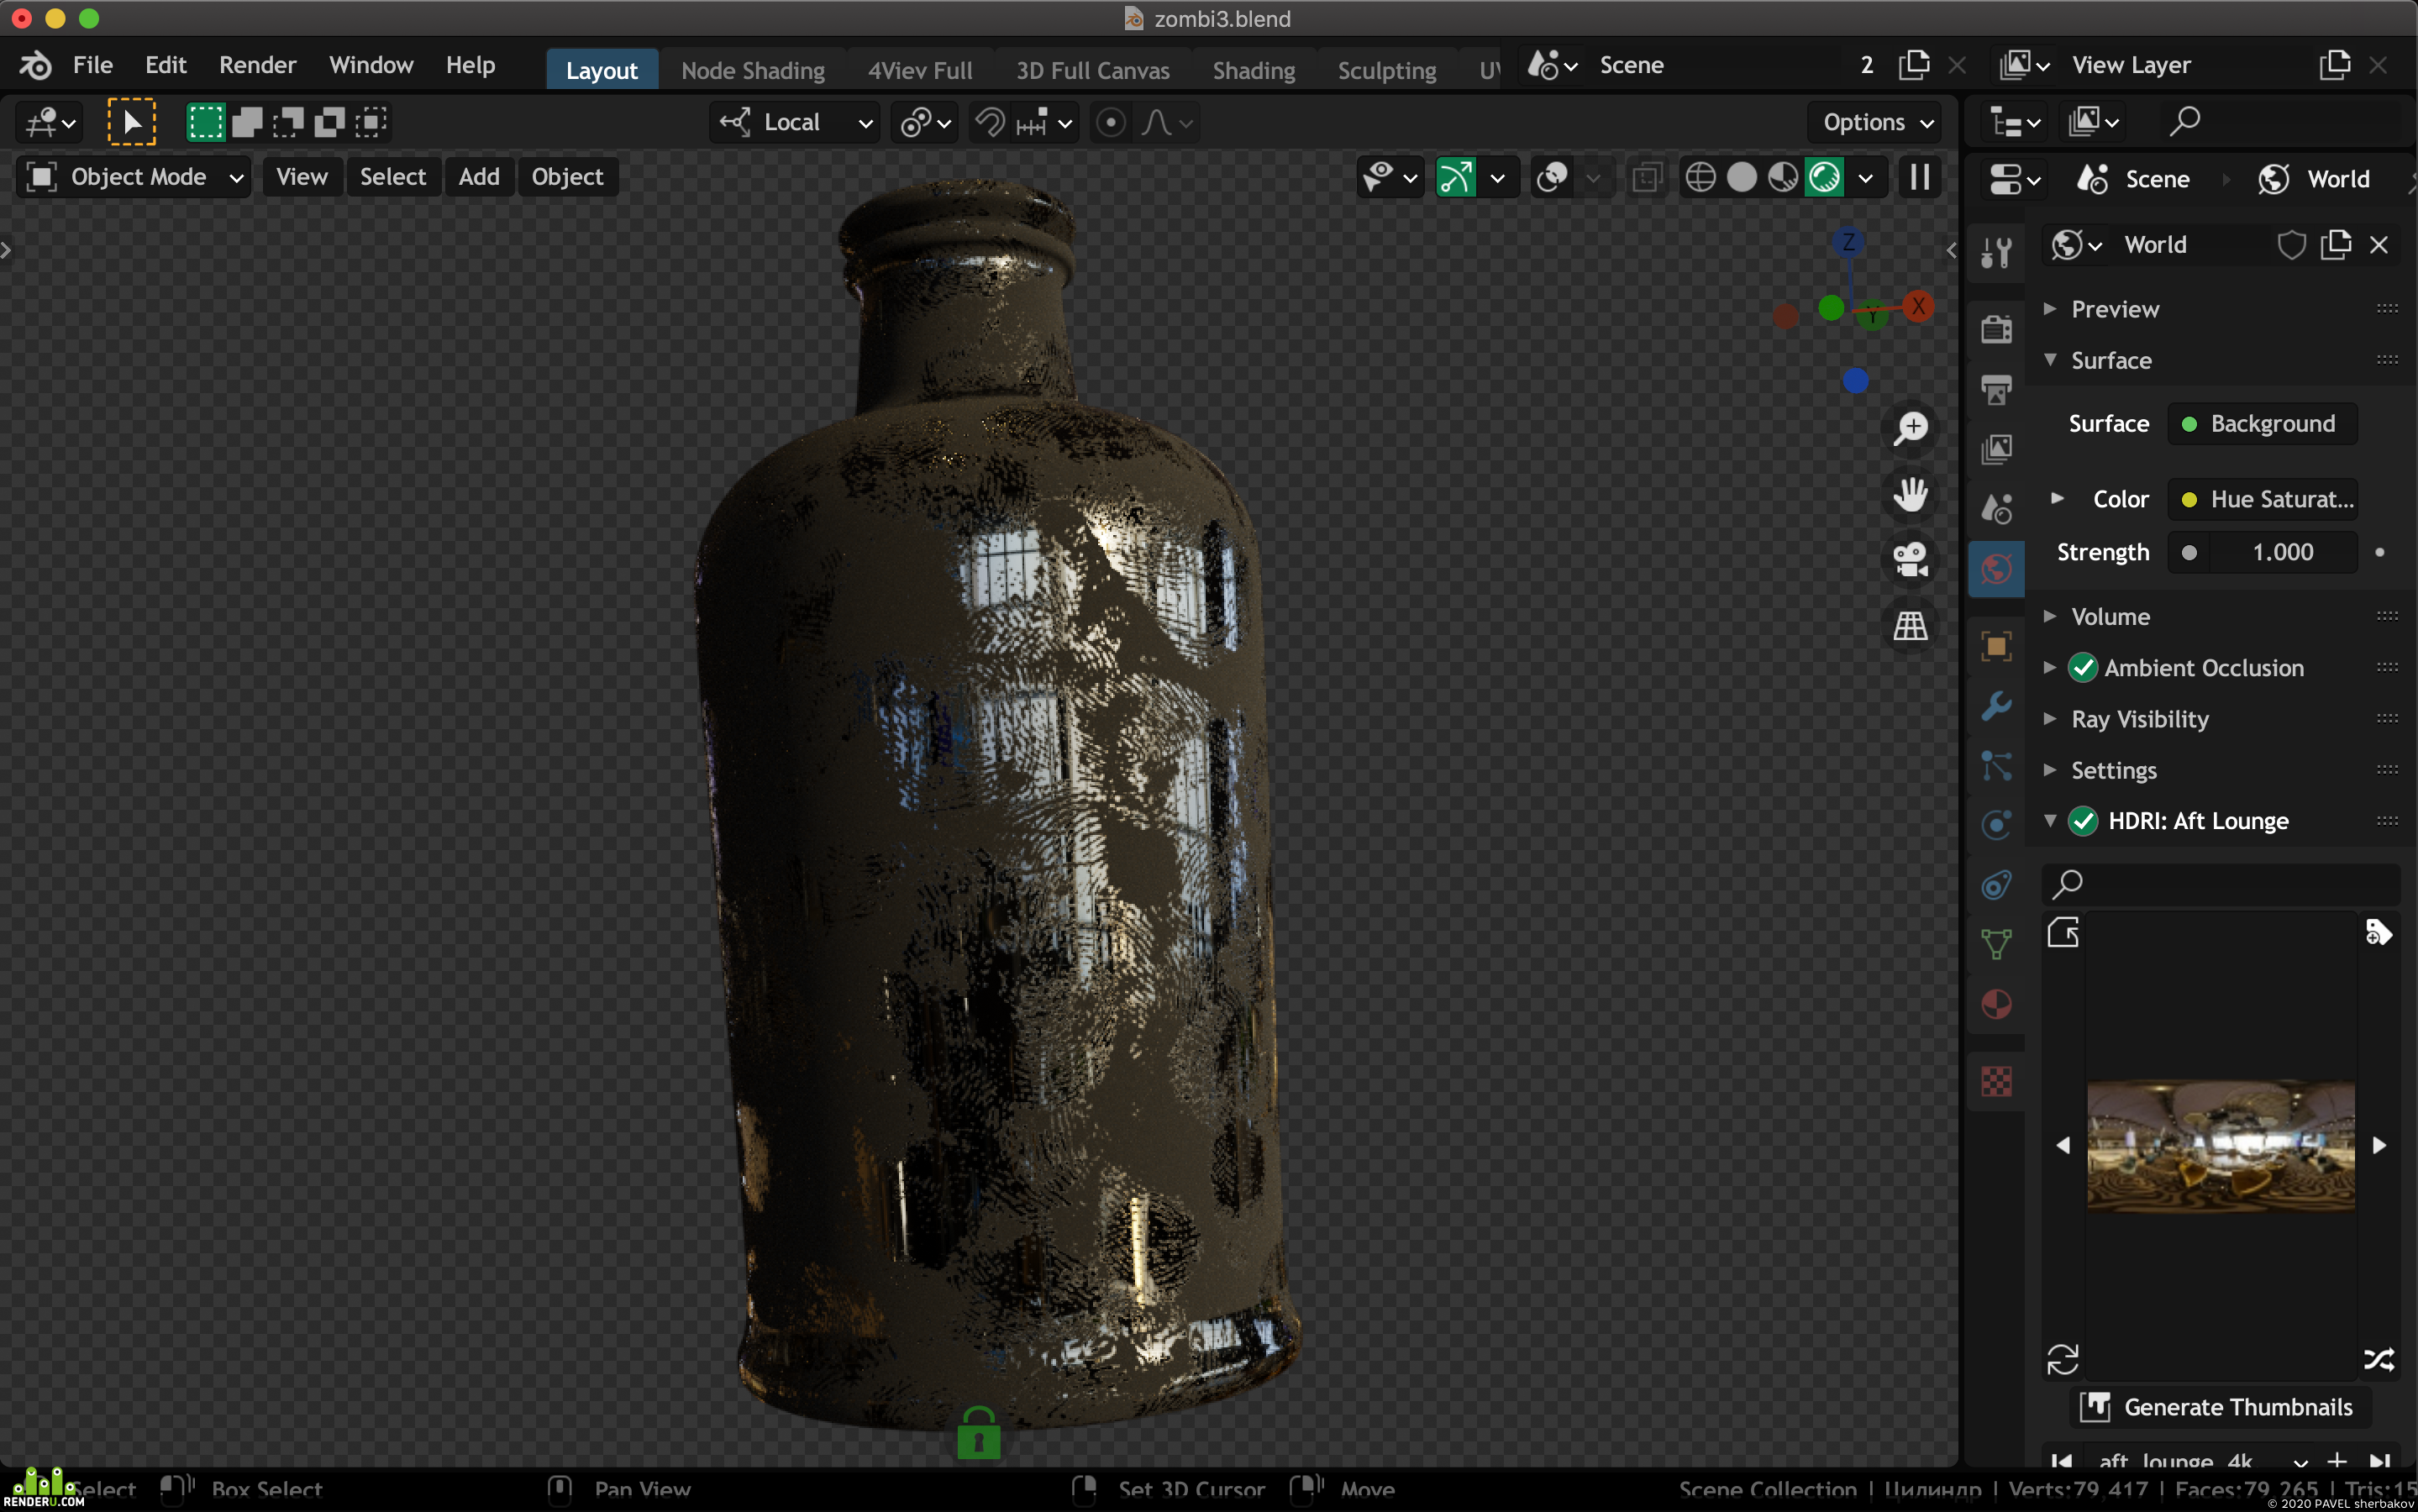Click the pan view hand icon
The width and height of the screenshot is (2418, 1512).
[1911, 494]
